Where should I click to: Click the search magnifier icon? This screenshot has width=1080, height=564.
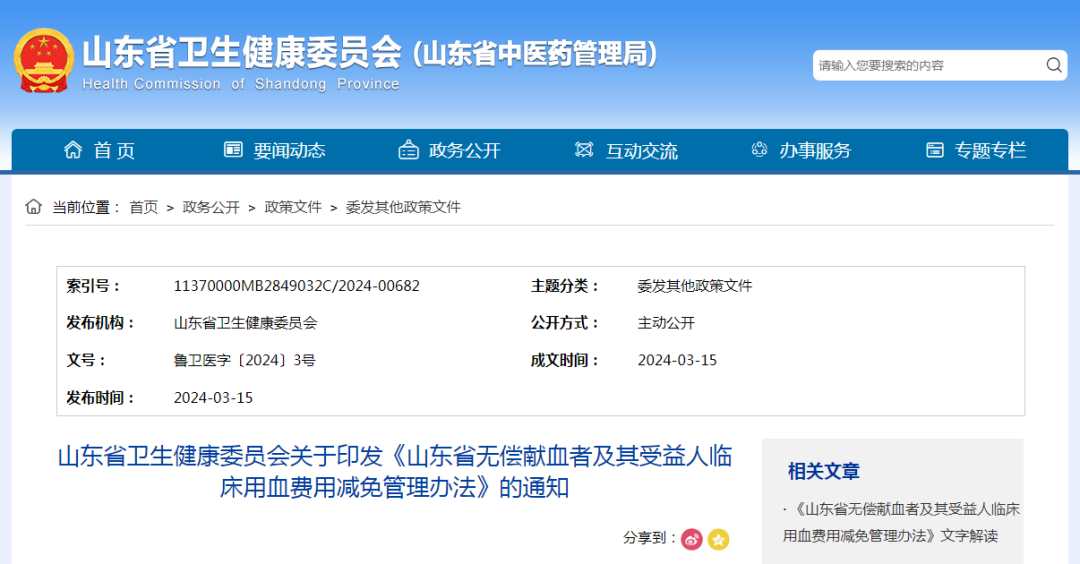1053,65
